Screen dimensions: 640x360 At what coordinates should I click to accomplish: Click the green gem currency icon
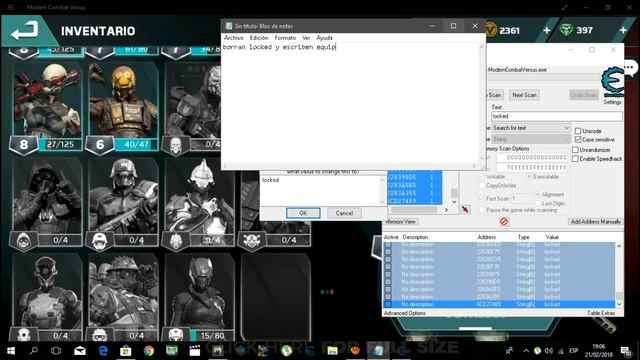coord(566,30)
